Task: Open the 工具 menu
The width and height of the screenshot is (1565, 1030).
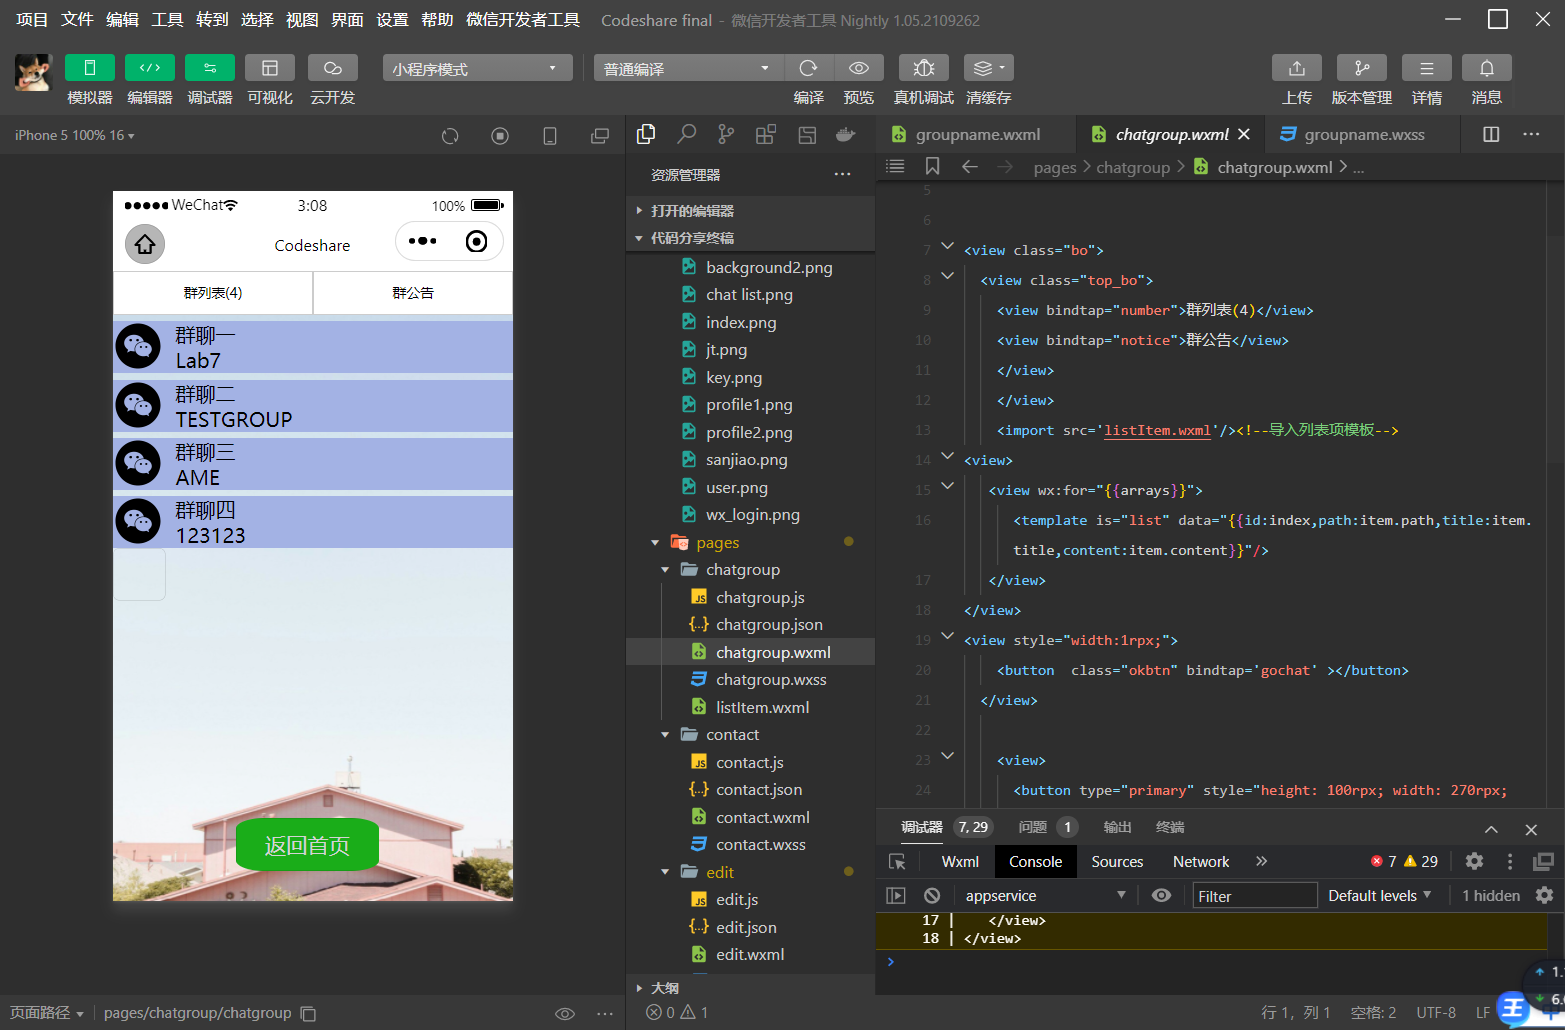Action: (x=167, y=20)
